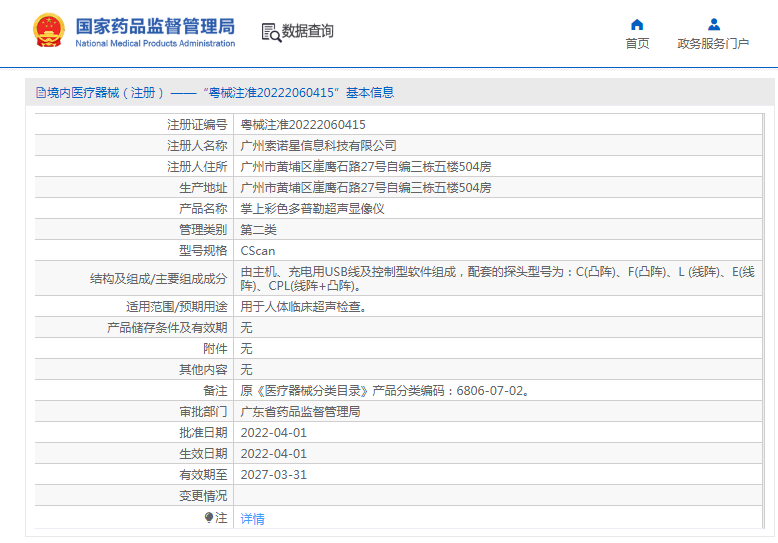
Task: Open the 数据查询 search icon
Action: 271,32
